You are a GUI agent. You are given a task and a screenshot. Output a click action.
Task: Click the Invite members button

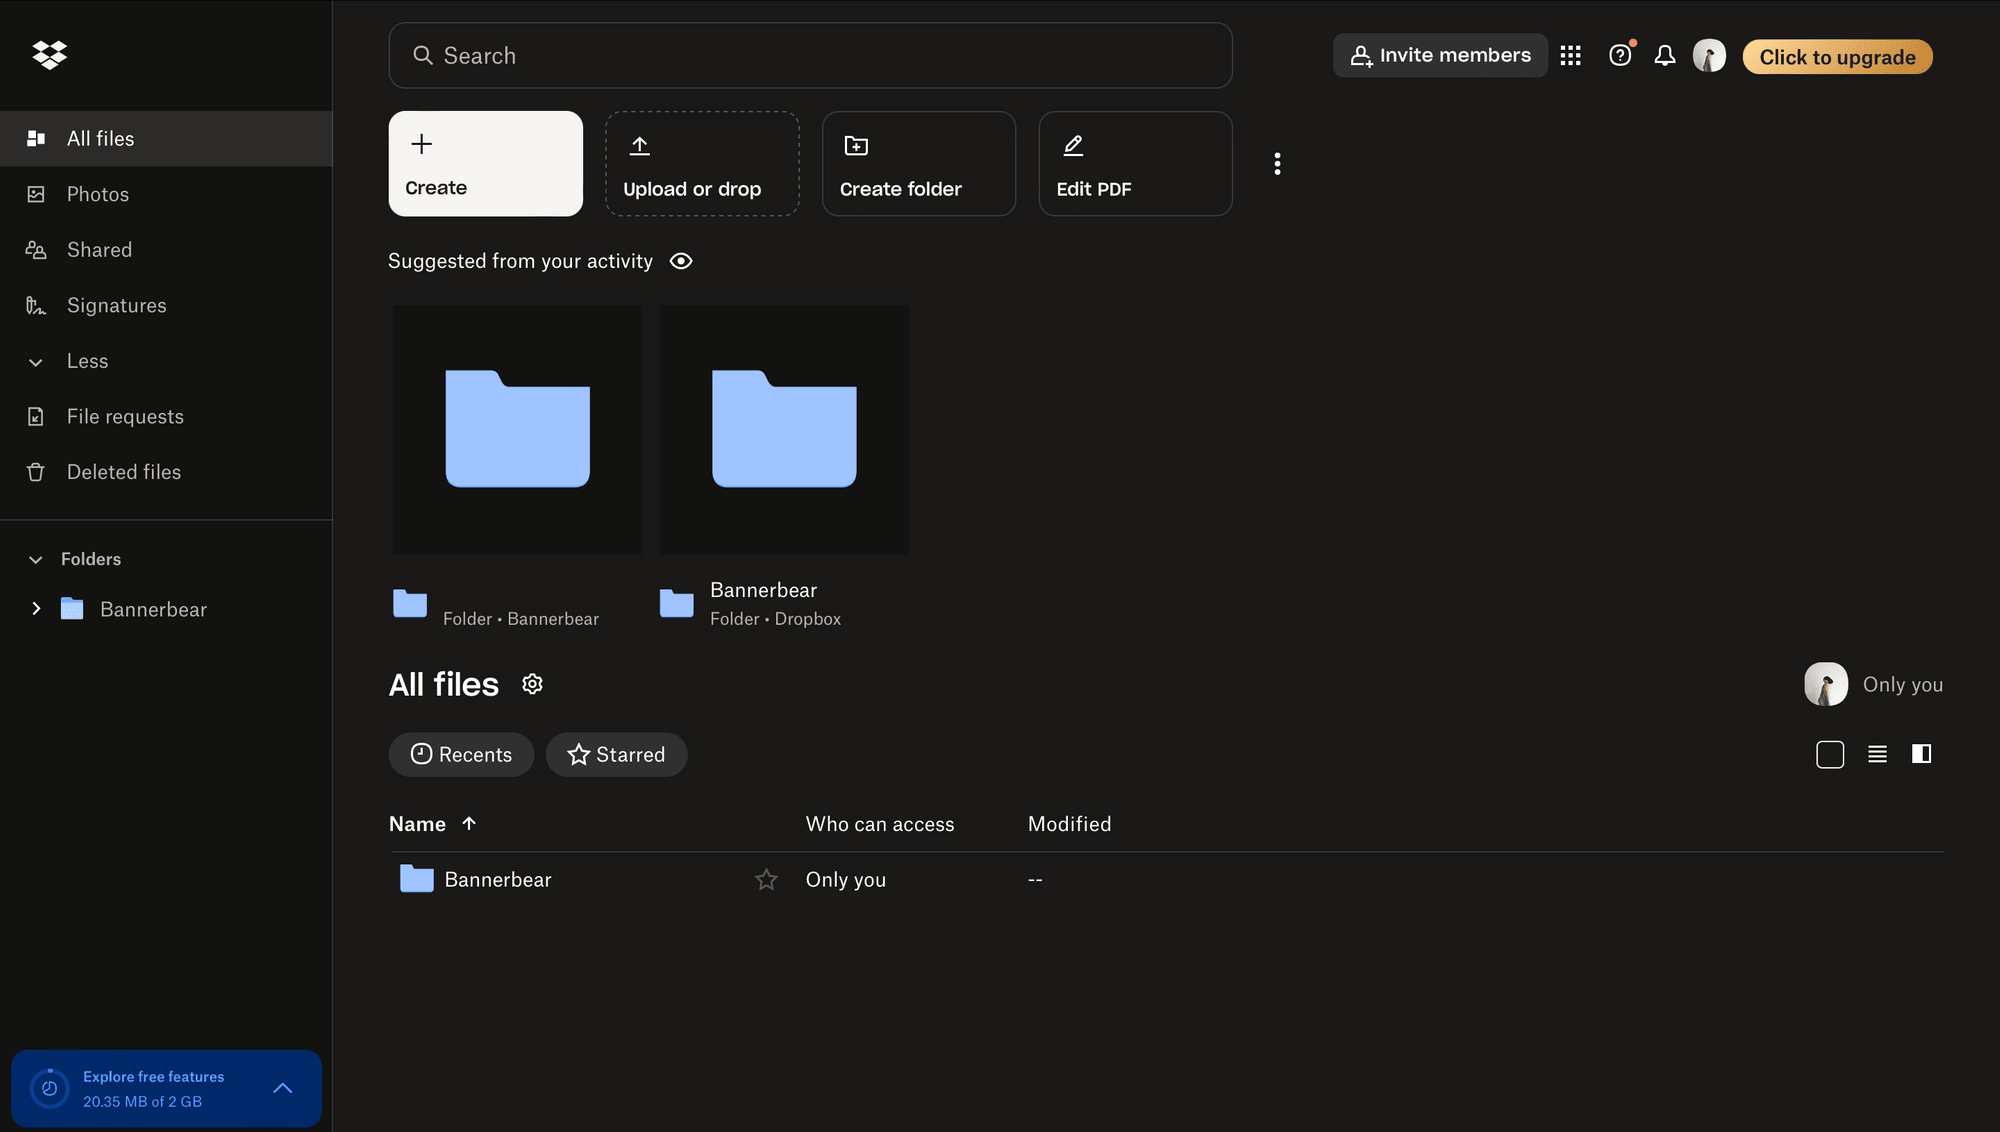point(1440,55)
